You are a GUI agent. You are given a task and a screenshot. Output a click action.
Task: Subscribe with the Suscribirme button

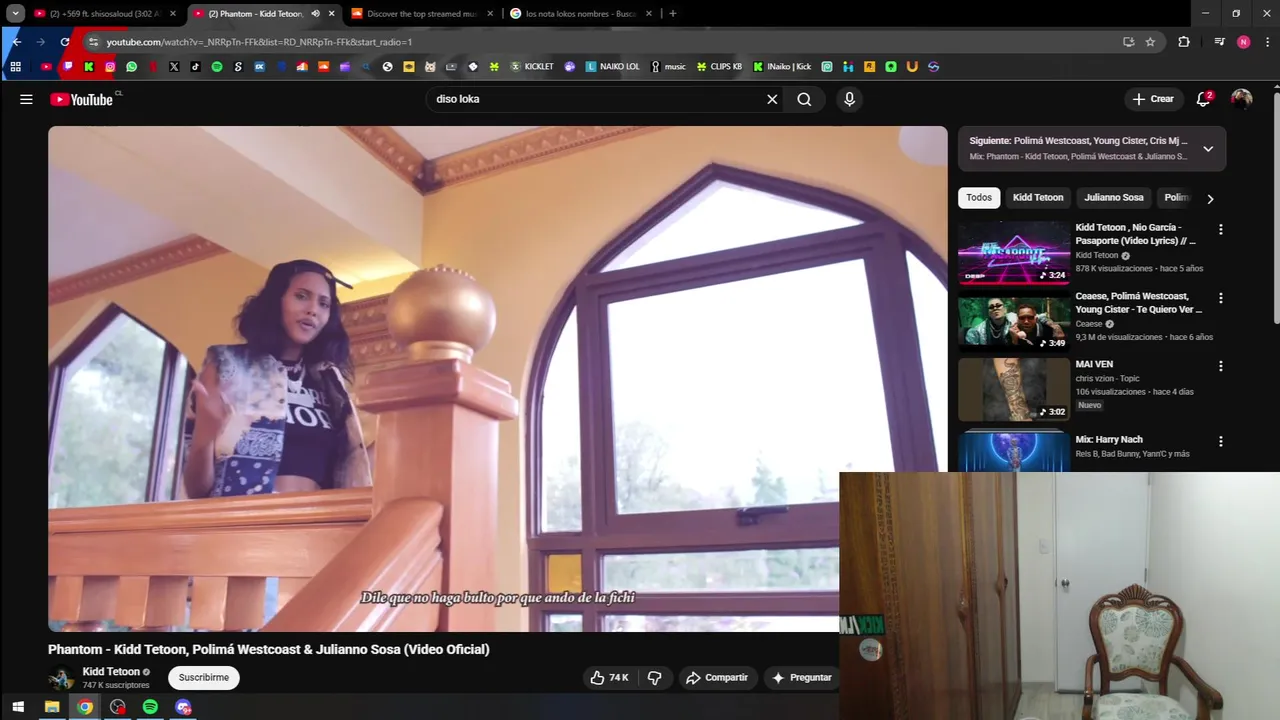pos(204,677)
